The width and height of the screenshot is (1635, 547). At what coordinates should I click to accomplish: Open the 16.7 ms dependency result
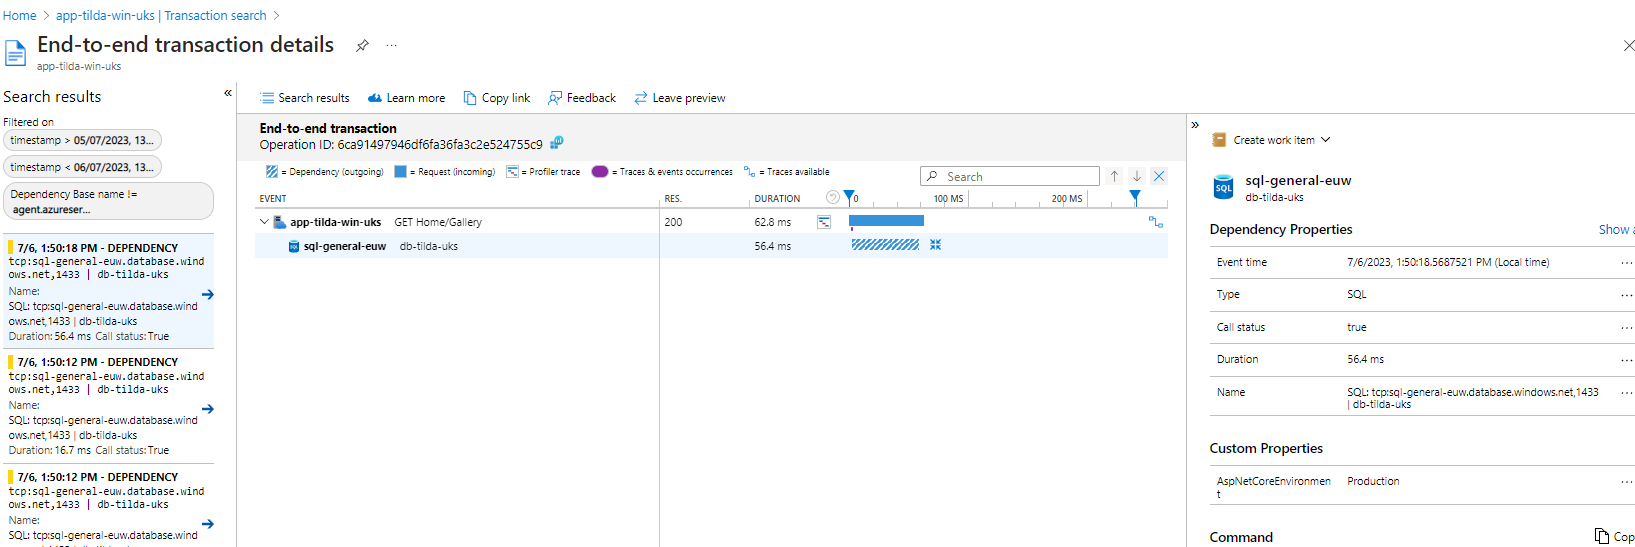click(108, 406)
